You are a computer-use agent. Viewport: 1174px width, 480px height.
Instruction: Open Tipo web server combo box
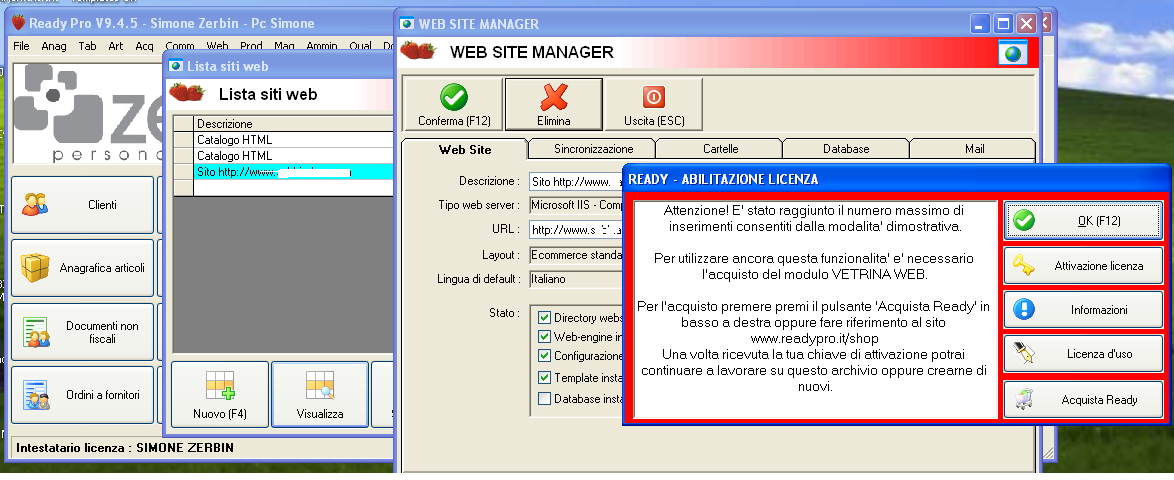(x=576, y=204)
